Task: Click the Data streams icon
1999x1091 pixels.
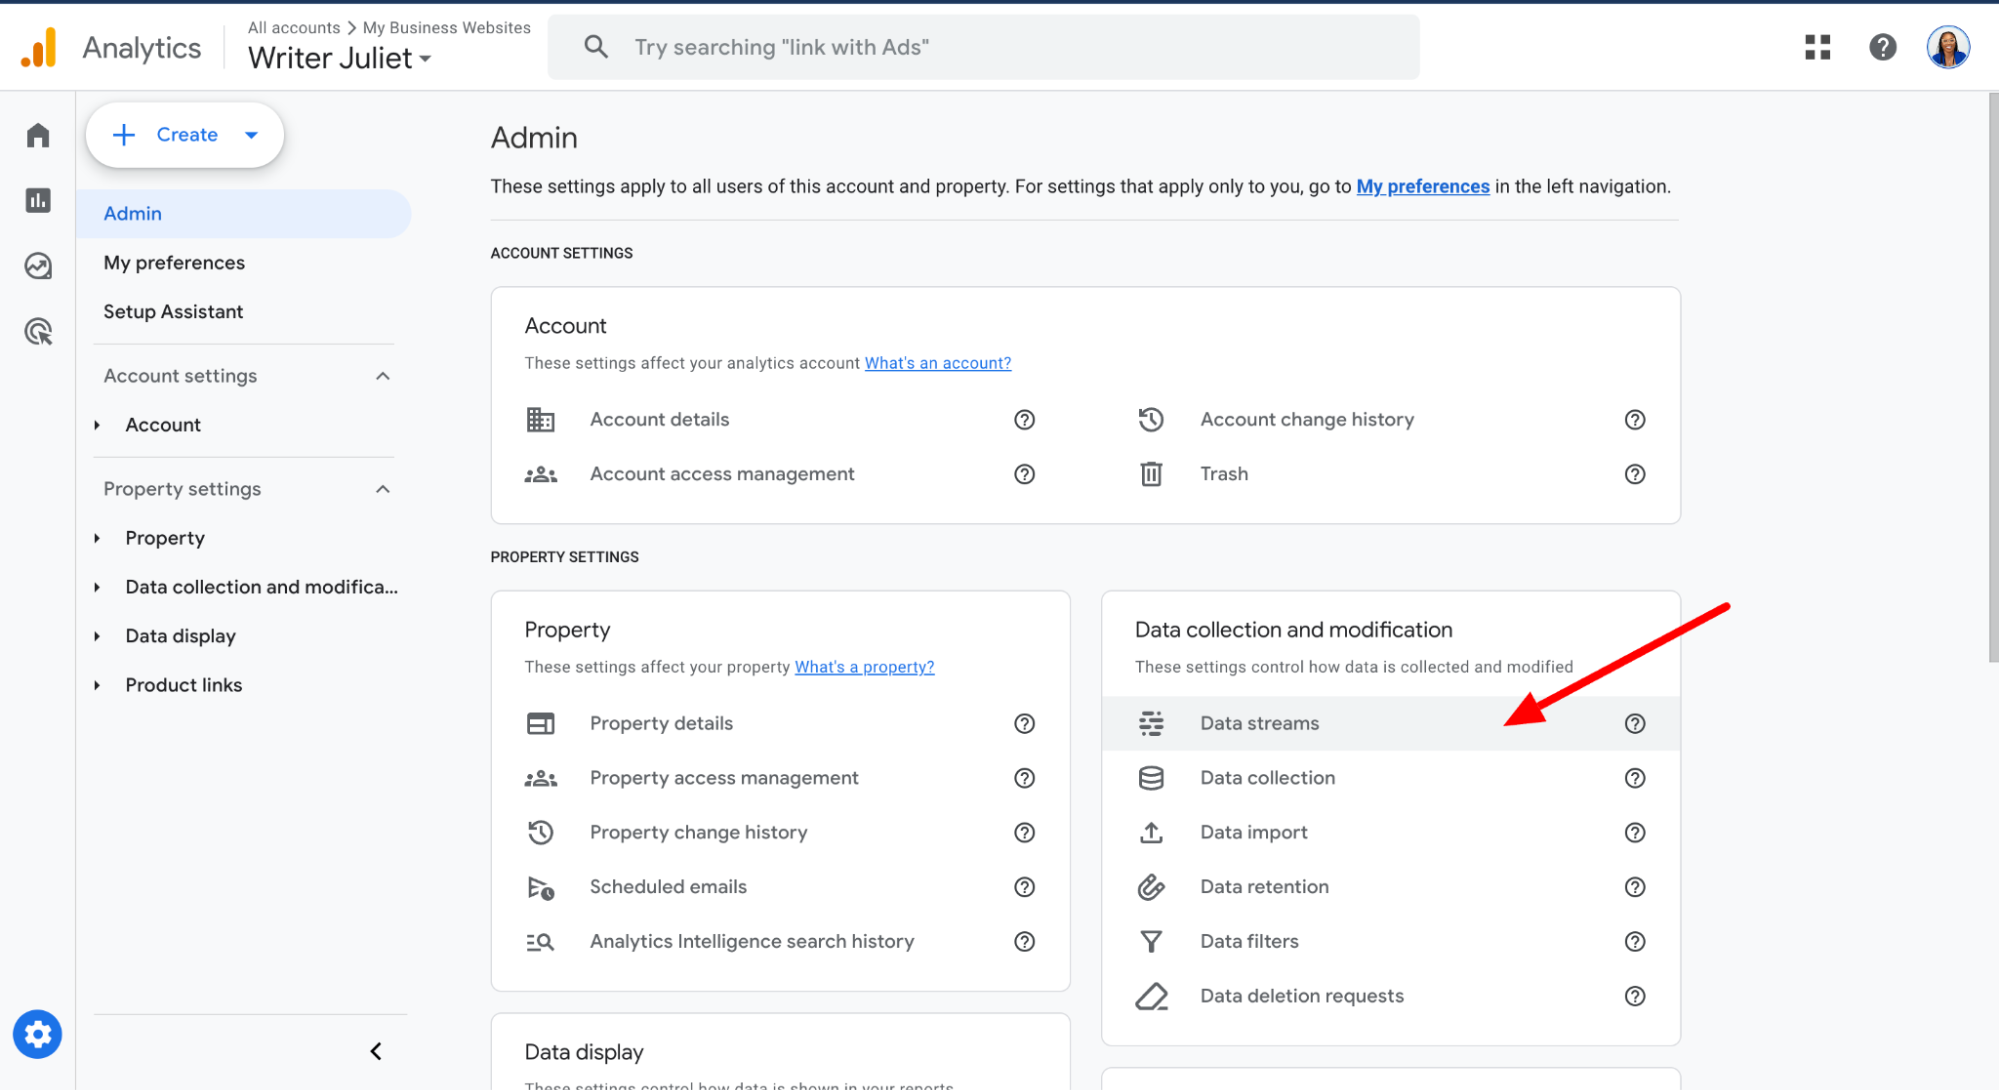Action: [x=1151, y=724]
